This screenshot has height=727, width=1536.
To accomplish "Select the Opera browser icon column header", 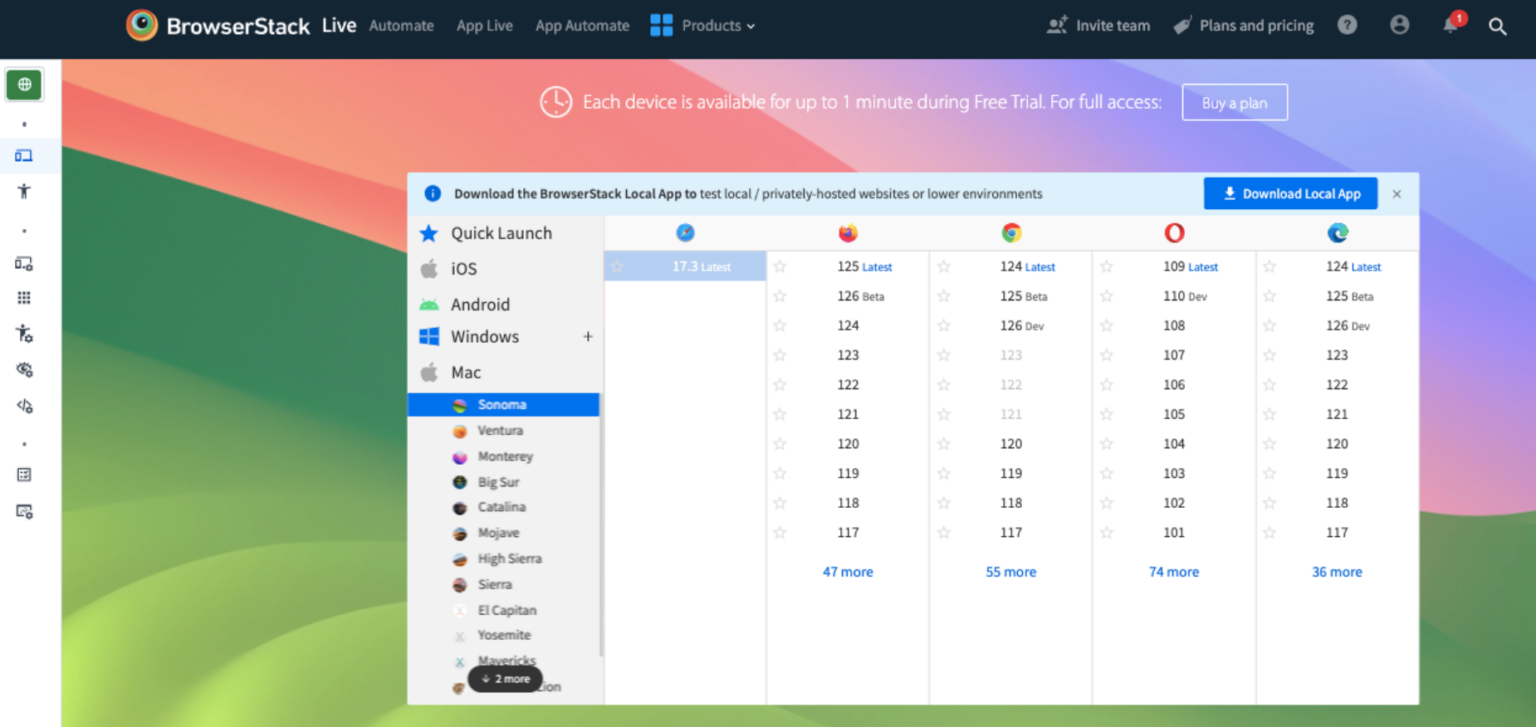I will pos(1174,232).
